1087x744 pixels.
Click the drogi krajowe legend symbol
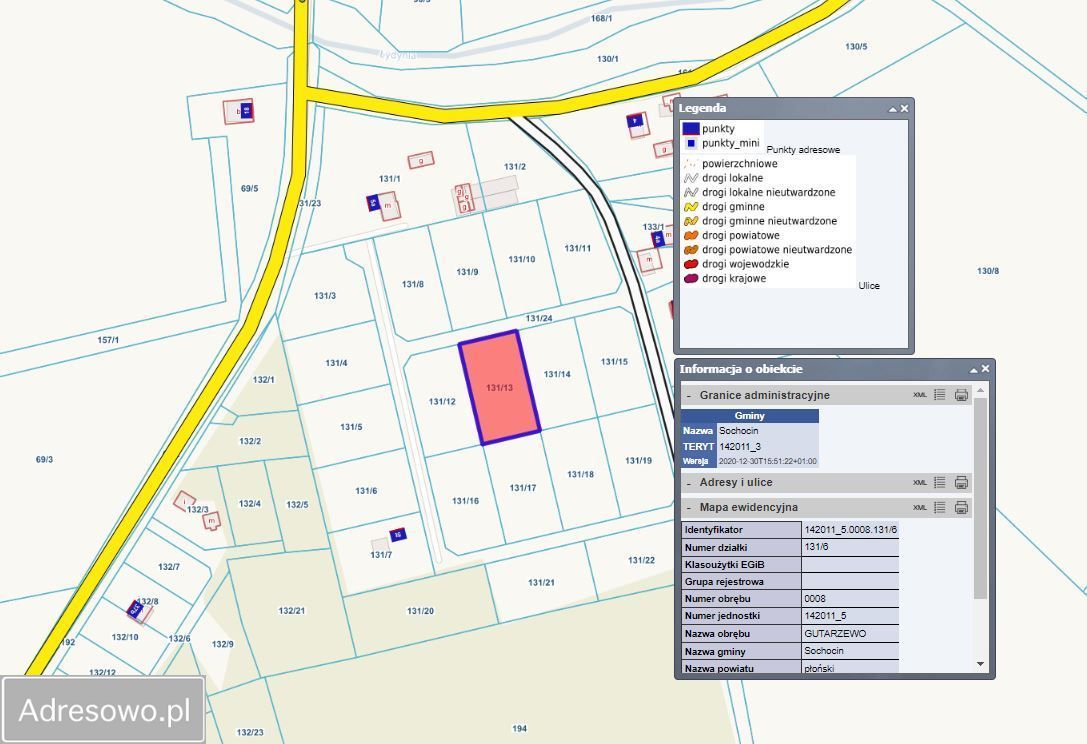click(x=690, y=279)
